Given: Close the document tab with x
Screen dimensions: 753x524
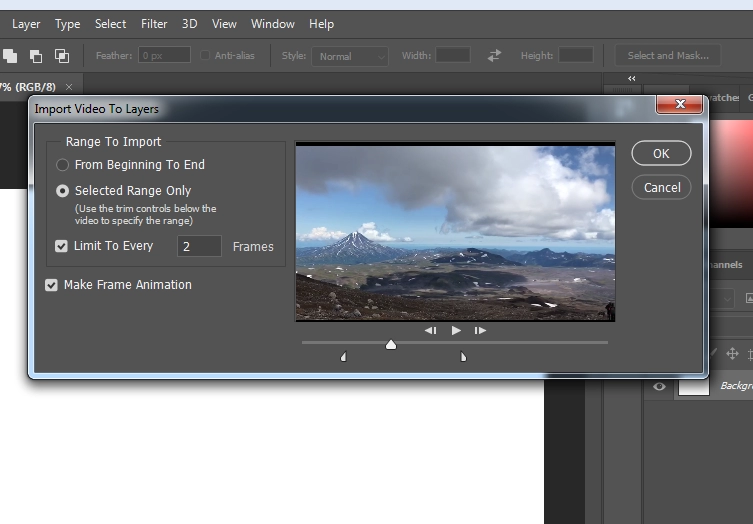Looking at the screenshot, I should (69, 87).
